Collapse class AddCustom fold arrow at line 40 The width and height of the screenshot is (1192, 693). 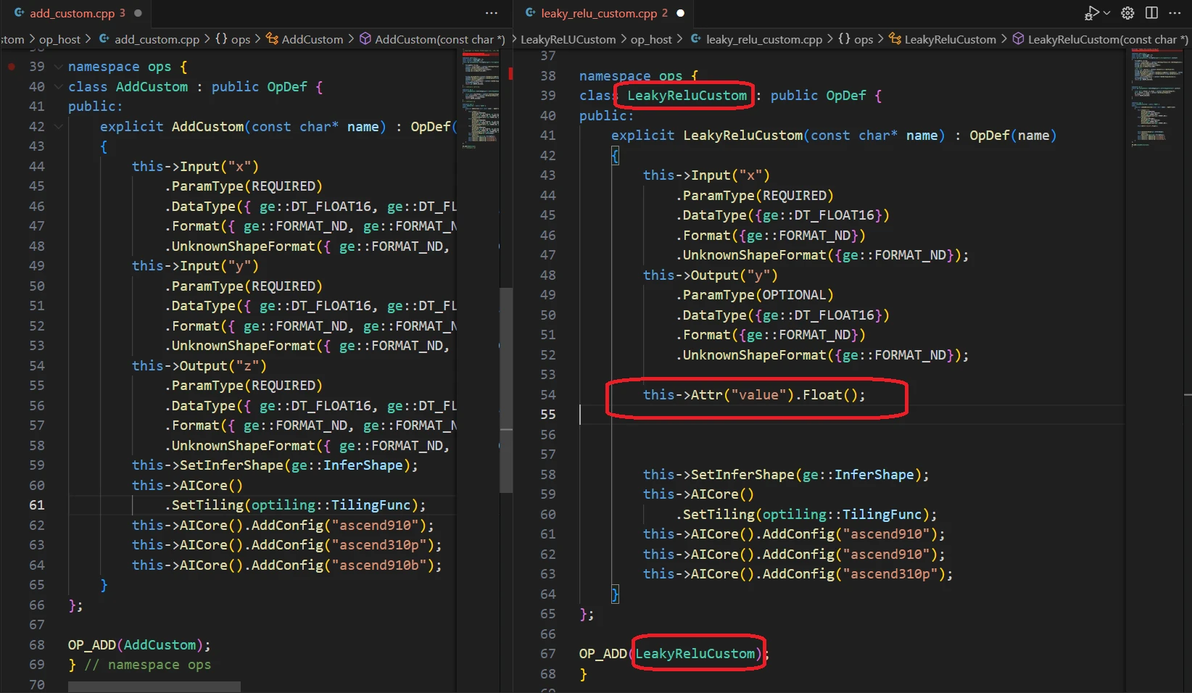[58, 87]
